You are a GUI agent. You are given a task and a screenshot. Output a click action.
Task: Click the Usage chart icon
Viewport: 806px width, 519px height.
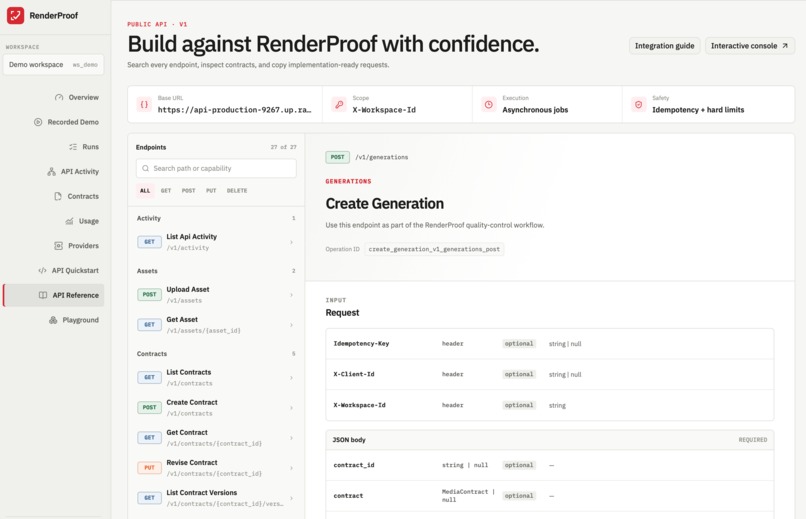pos(69,221)
